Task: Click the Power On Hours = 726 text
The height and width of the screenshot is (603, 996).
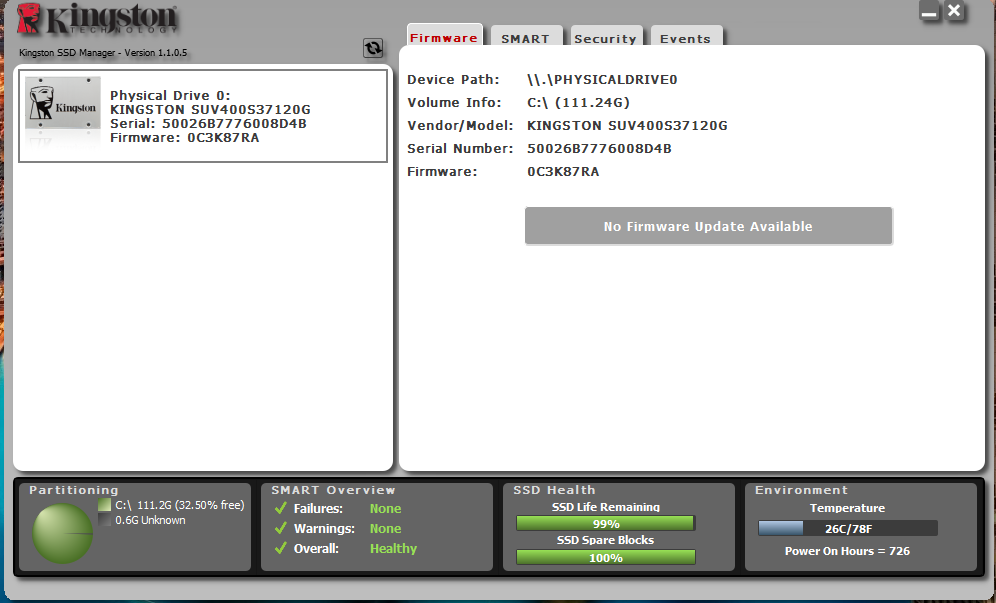Action: (847, 551)
